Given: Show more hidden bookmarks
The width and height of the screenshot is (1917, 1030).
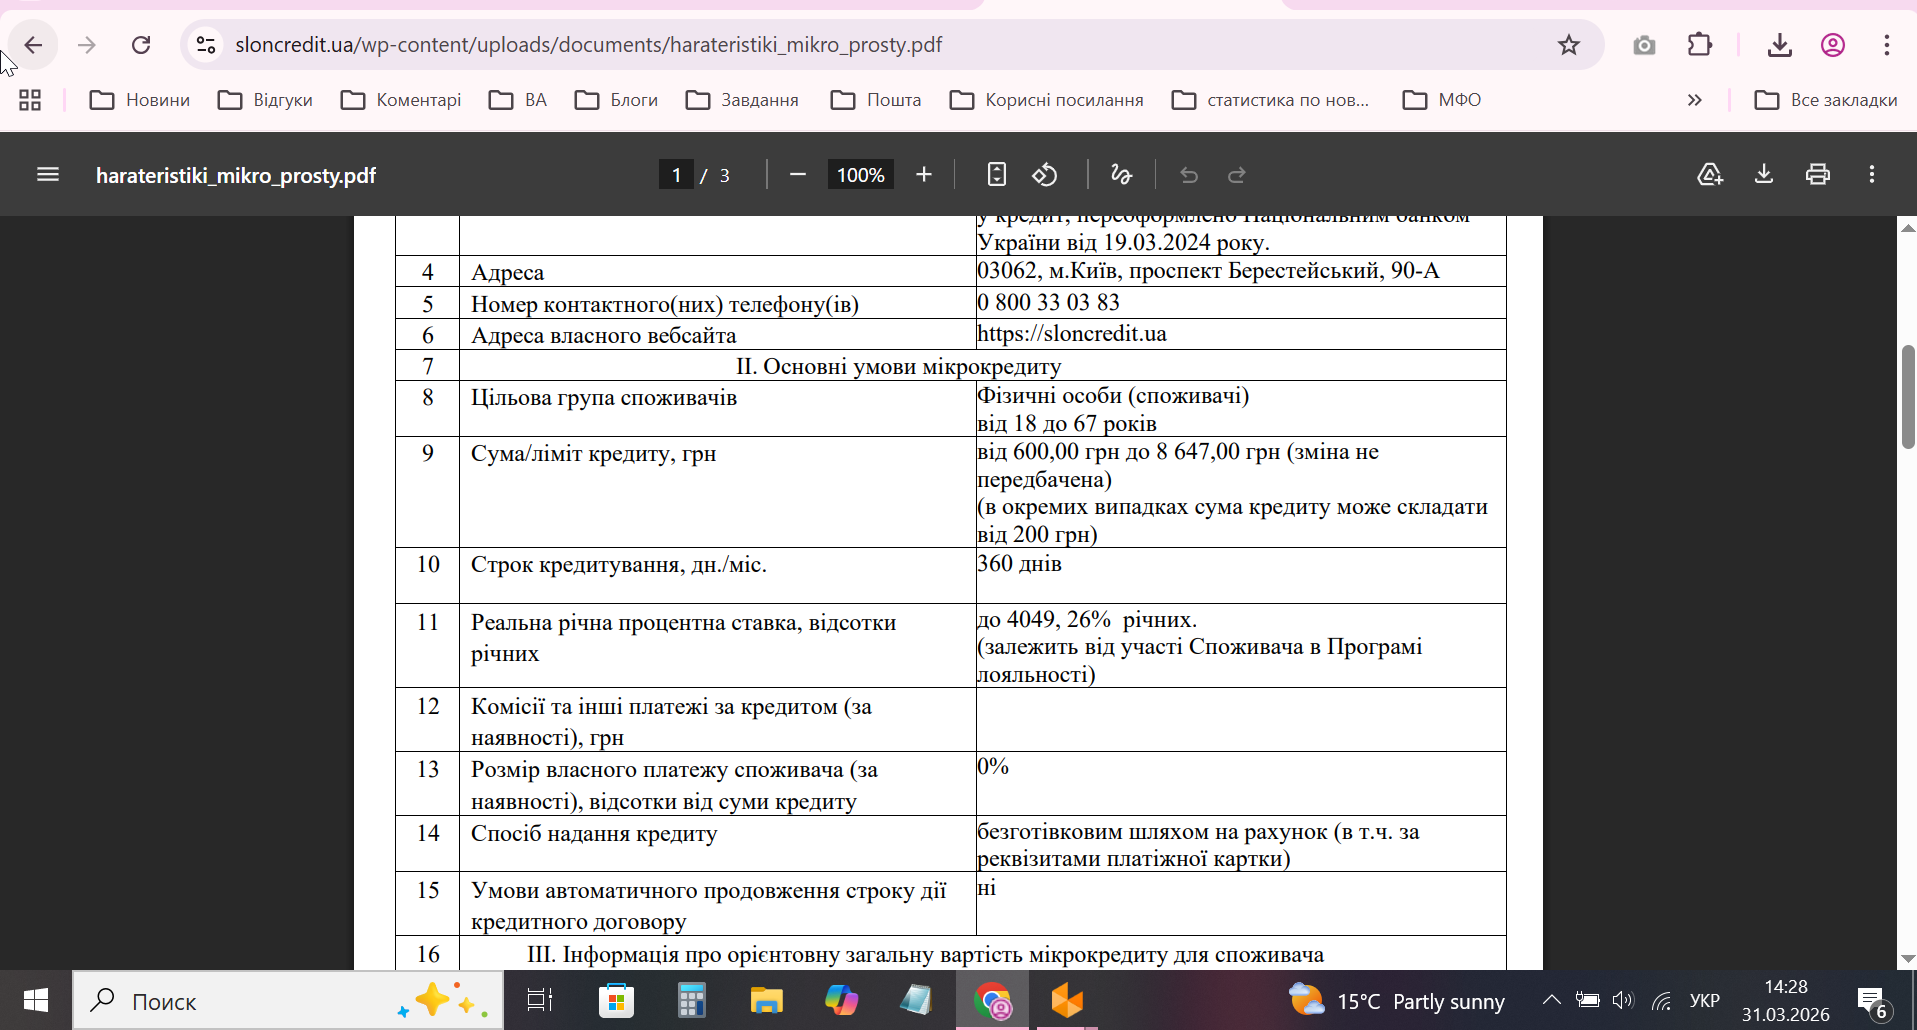Looking at the screenshot, I should point(1694,100).
